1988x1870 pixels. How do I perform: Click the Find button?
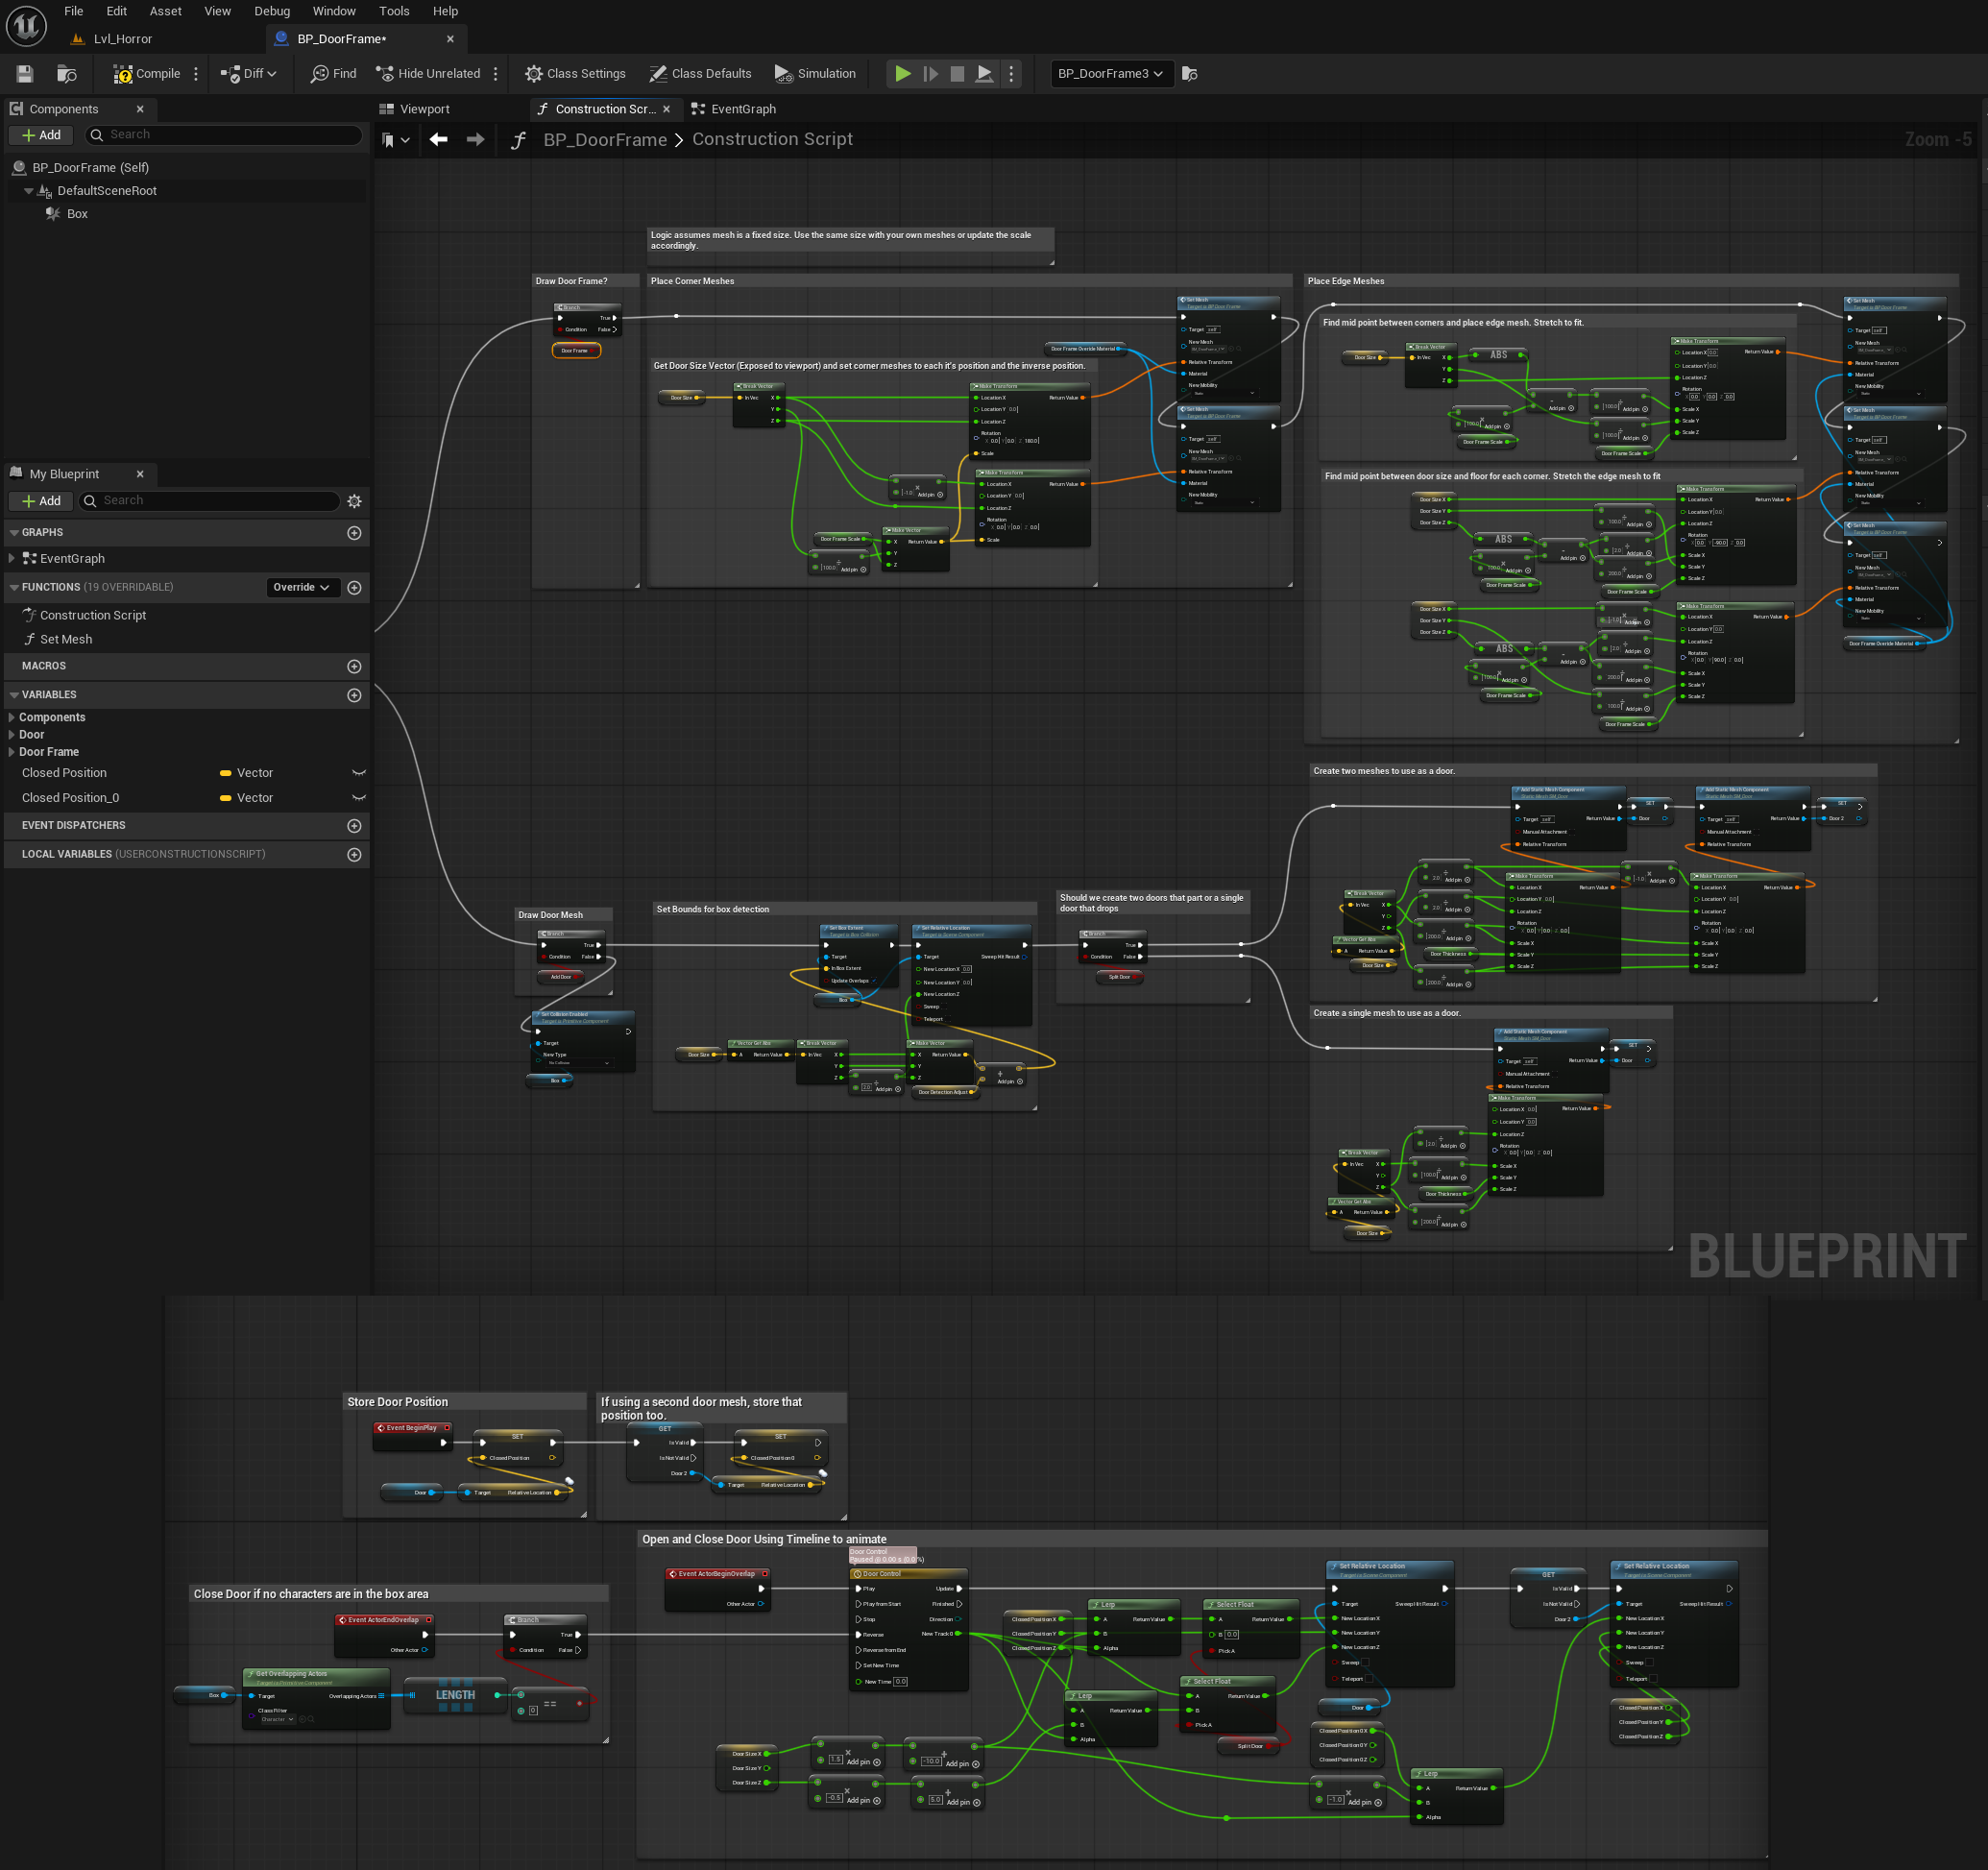point(333,73)
